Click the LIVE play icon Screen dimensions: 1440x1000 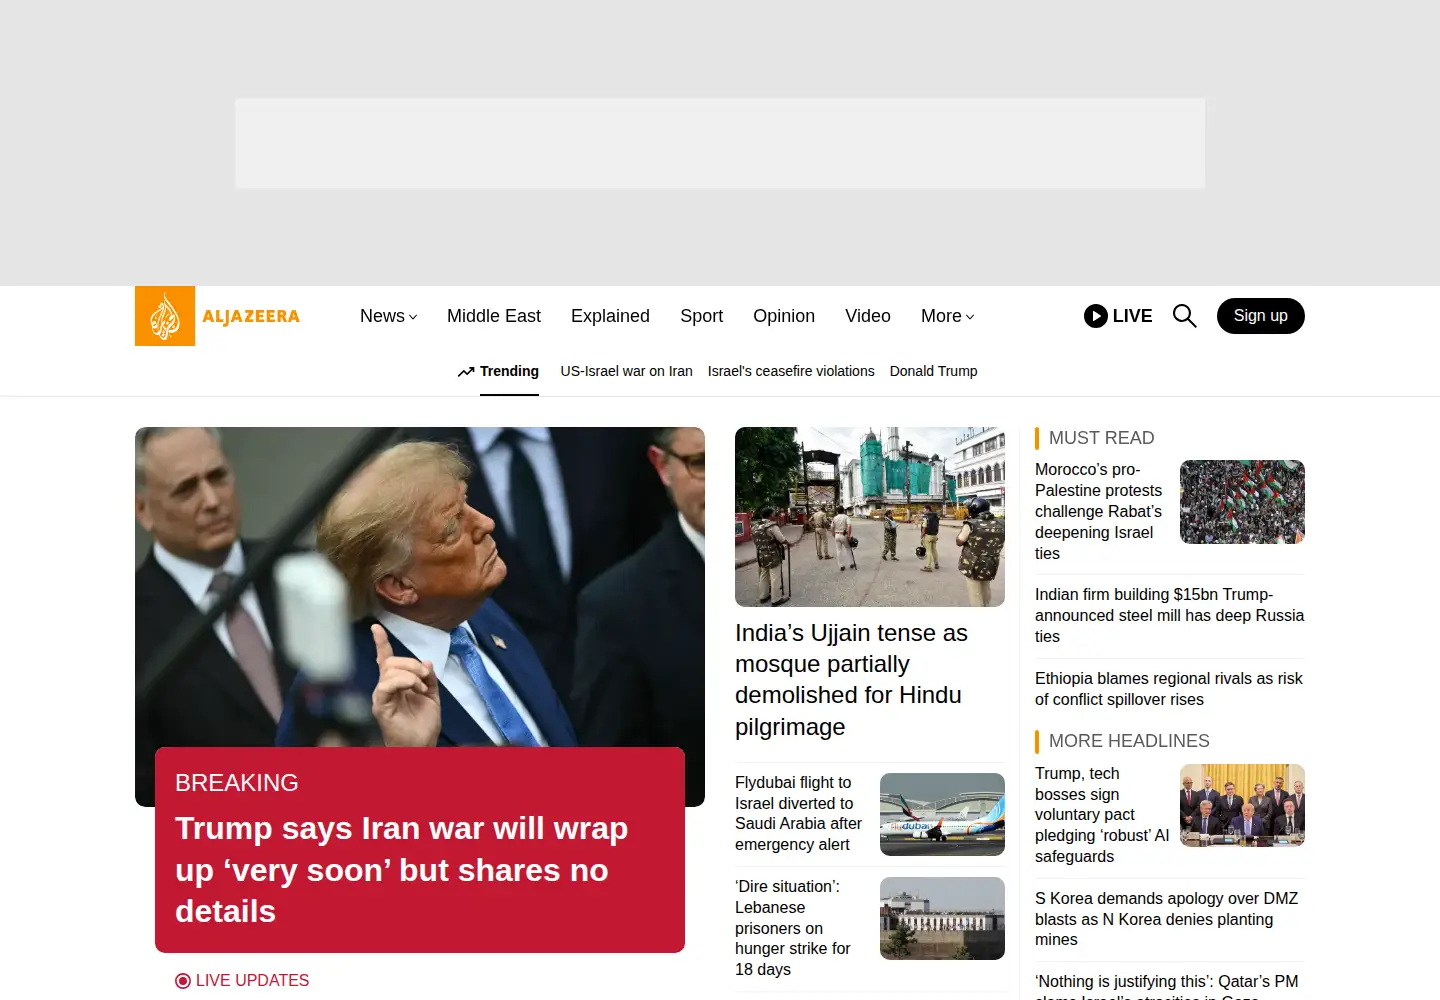(1096, 316)
